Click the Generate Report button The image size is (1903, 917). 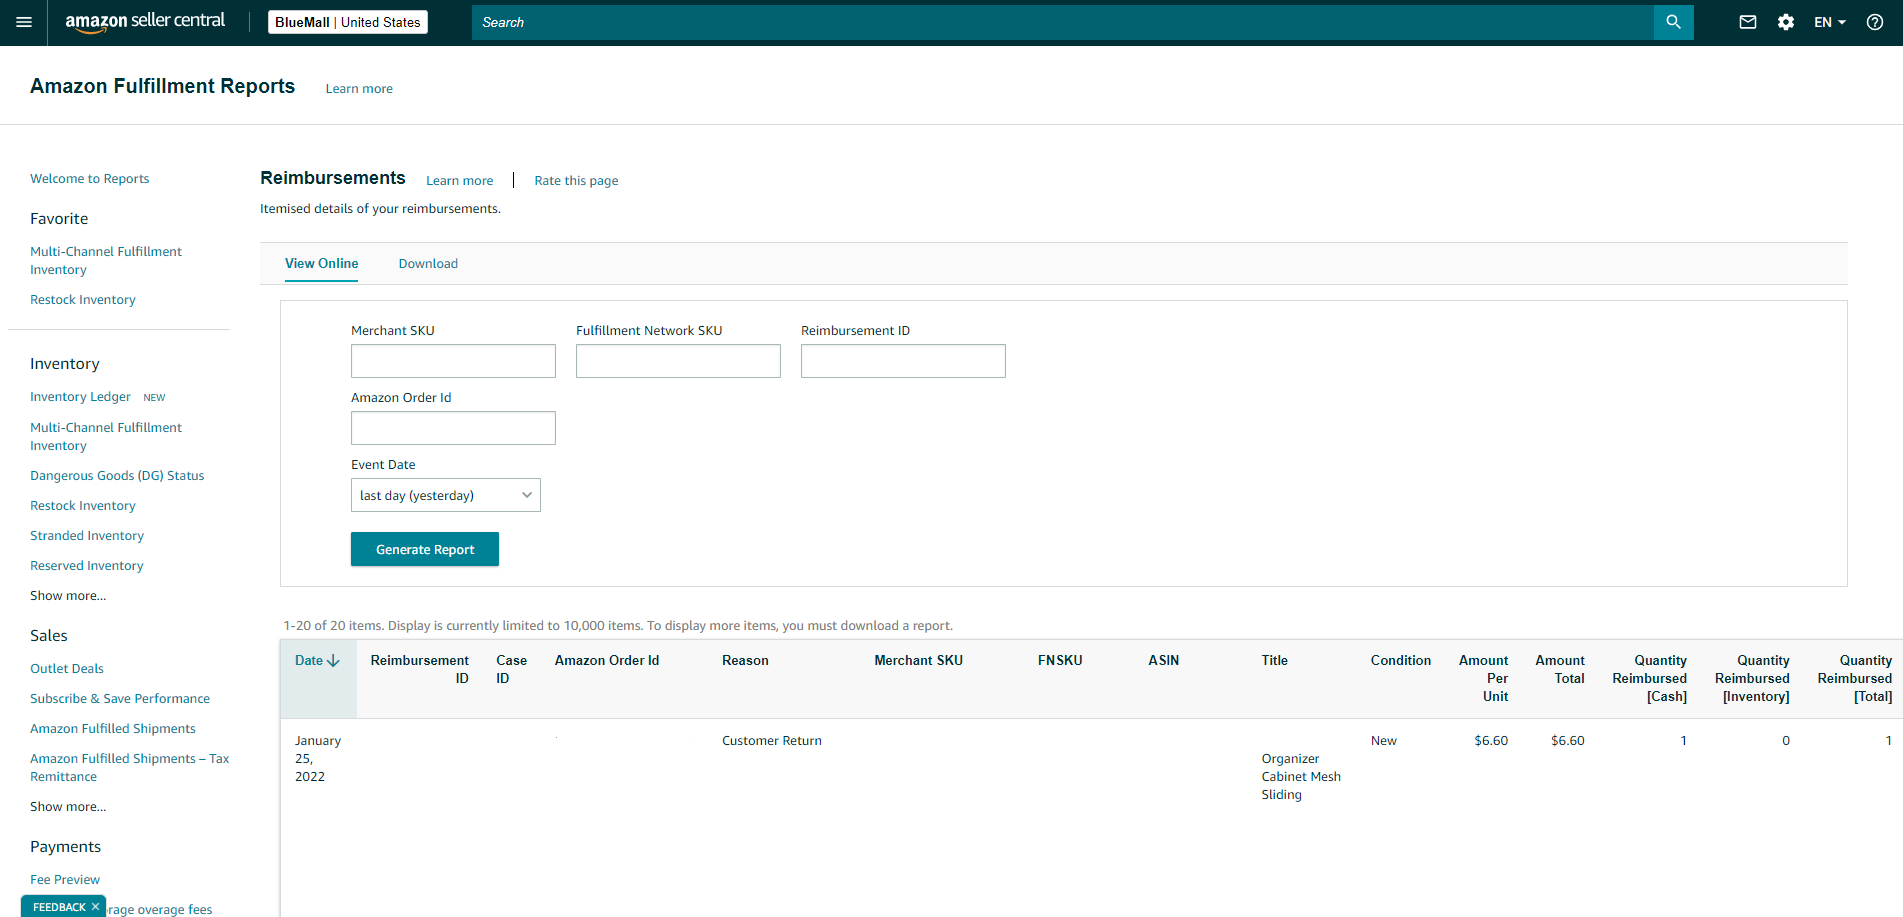(x=425, y=549)
